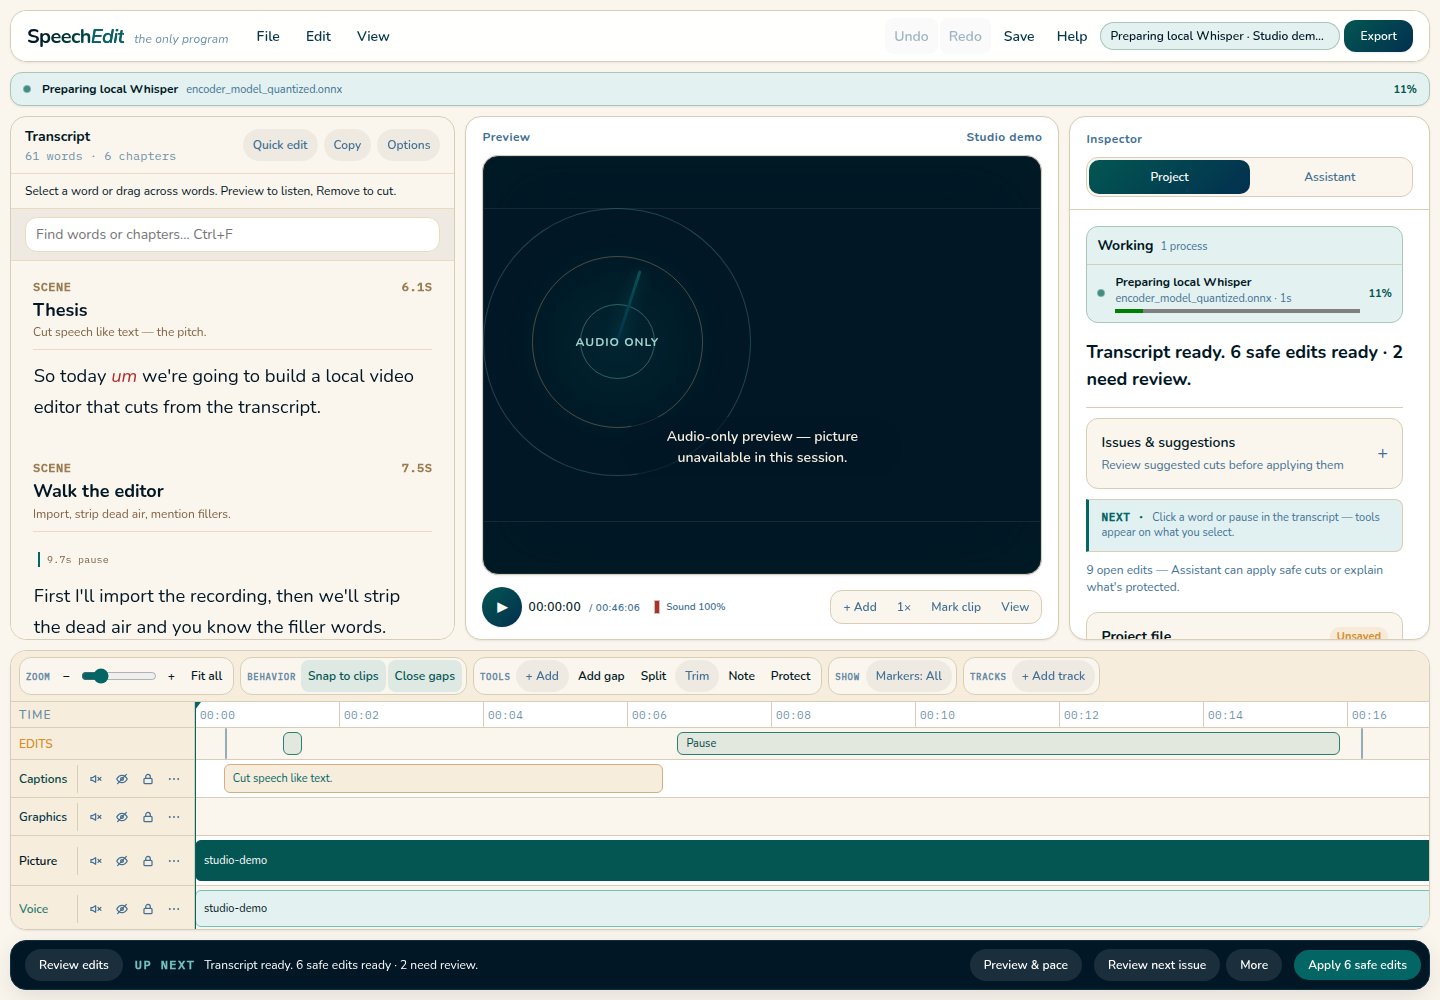Change the 1× playback speed
This screenshot has width=1440, height=1000.
tap(904, 607)
